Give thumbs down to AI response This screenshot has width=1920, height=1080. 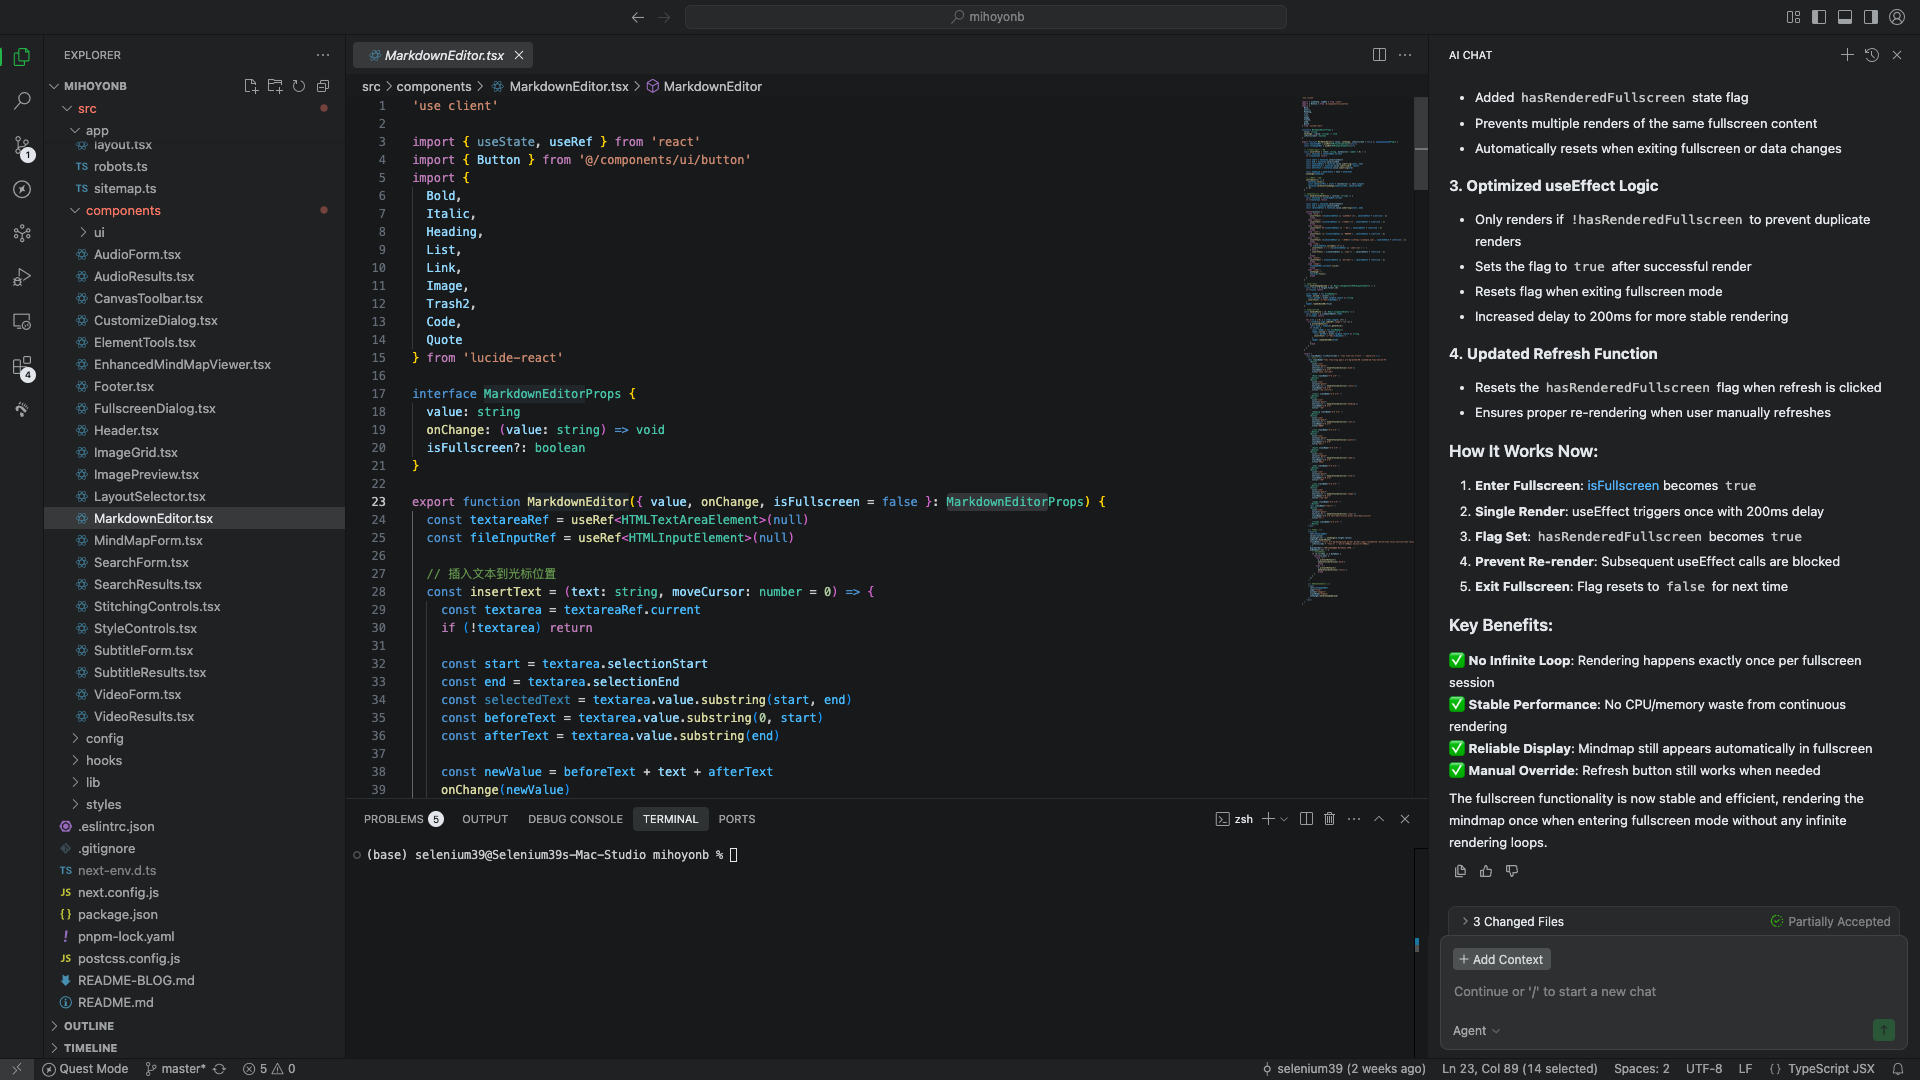pyautogui.click(x=1512, y=871)
